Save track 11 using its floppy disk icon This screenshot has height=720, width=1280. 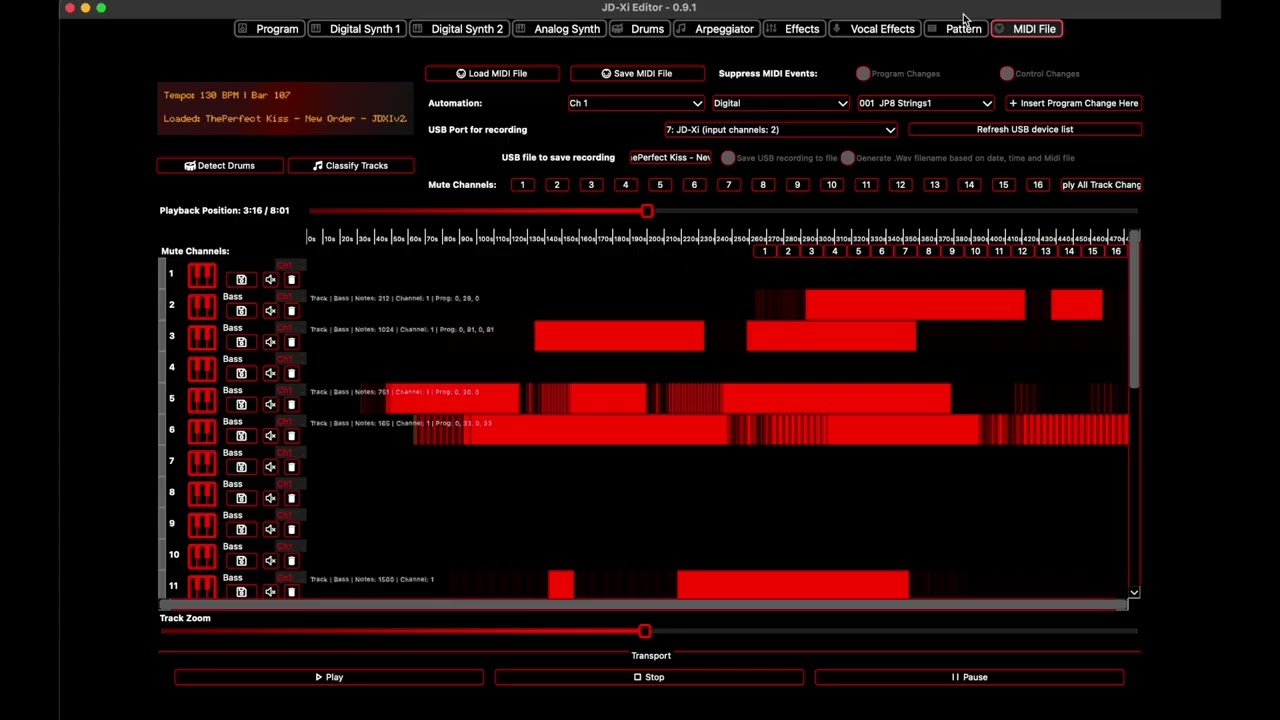(x=241, y=592)
